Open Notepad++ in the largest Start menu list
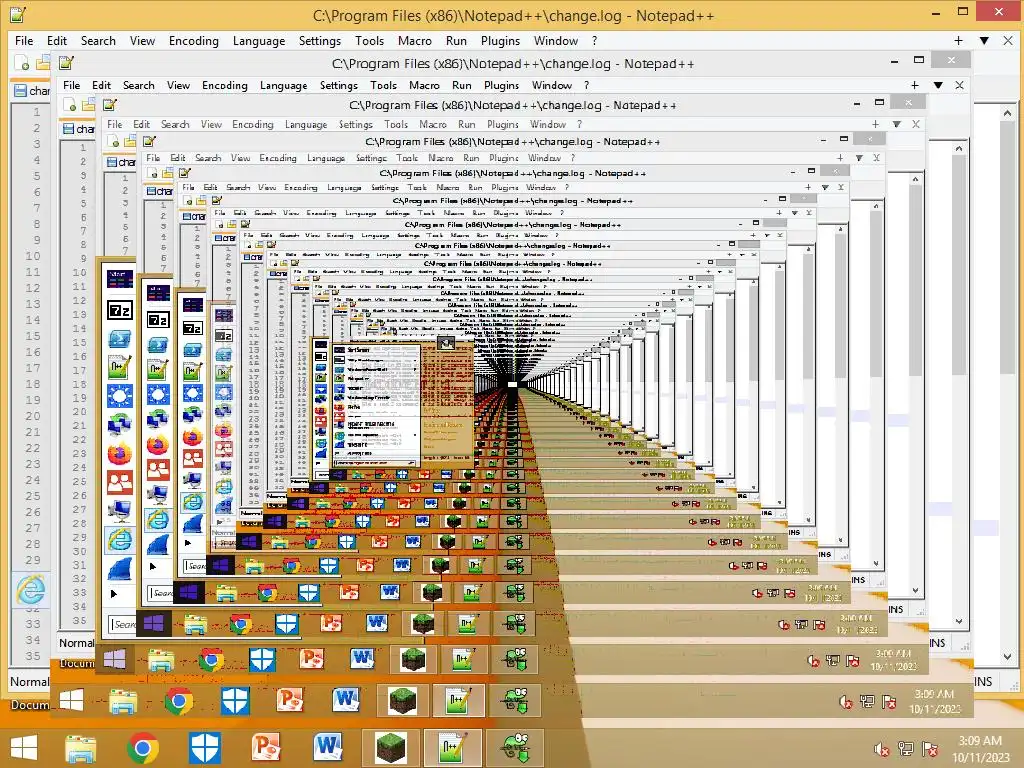The image size is (1024, 768). (120, 367)
